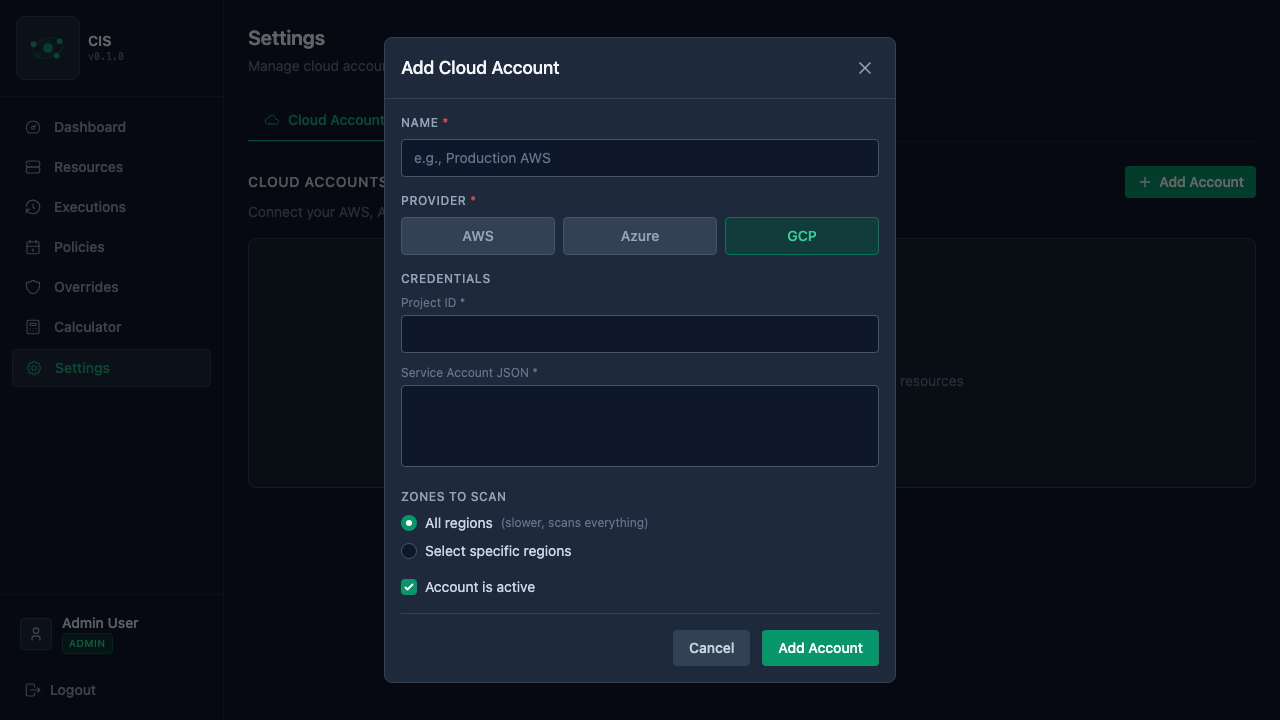1280x720 pixels.
Task: Click the Settings gear icon
Action: pyautogui.click(x=34, y=368)
